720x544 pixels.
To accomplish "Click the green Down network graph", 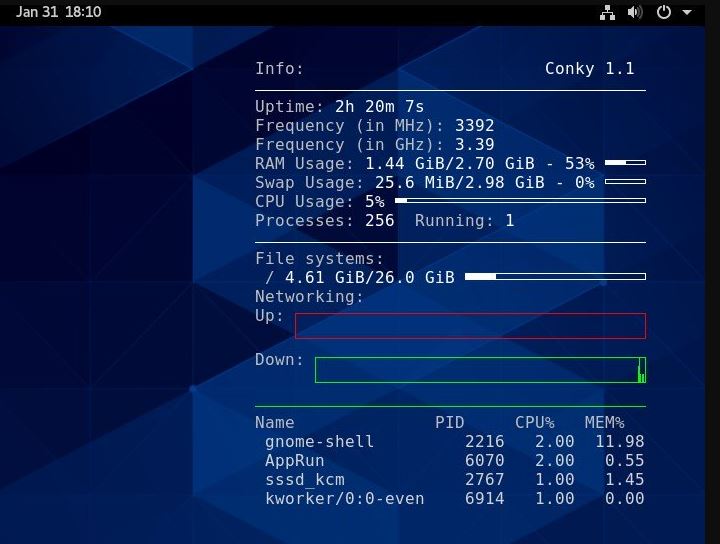I will [480, 370].
